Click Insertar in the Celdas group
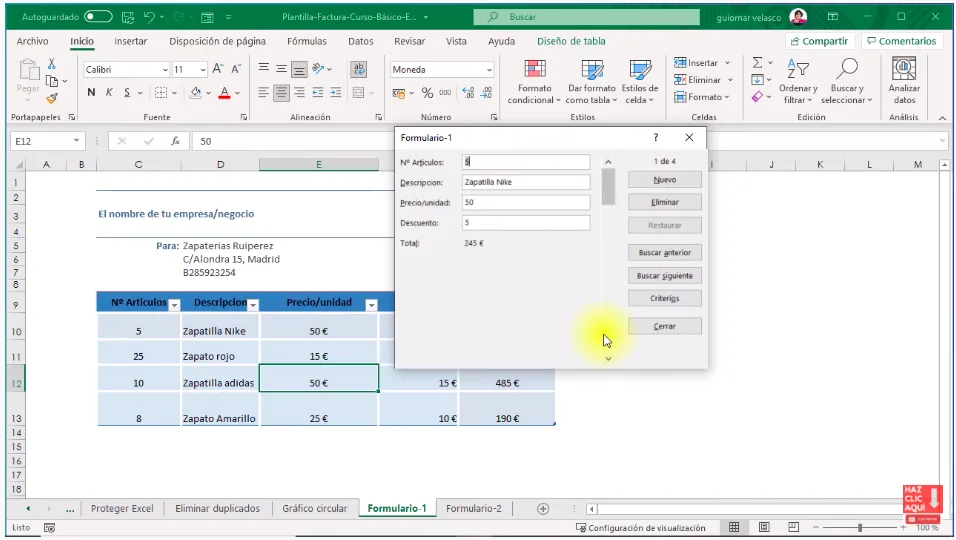This screenshot has width=956, height=540. tap(696, 63)
